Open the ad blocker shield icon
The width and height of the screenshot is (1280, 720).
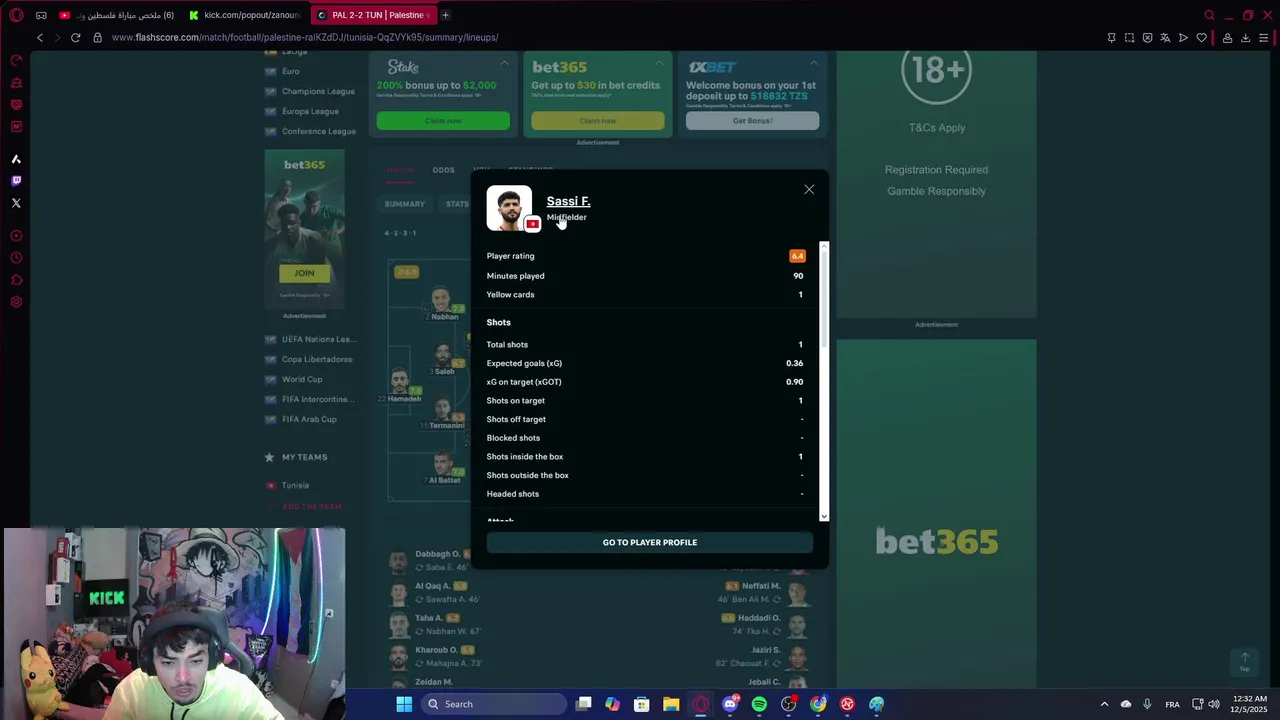point(1147,38)
